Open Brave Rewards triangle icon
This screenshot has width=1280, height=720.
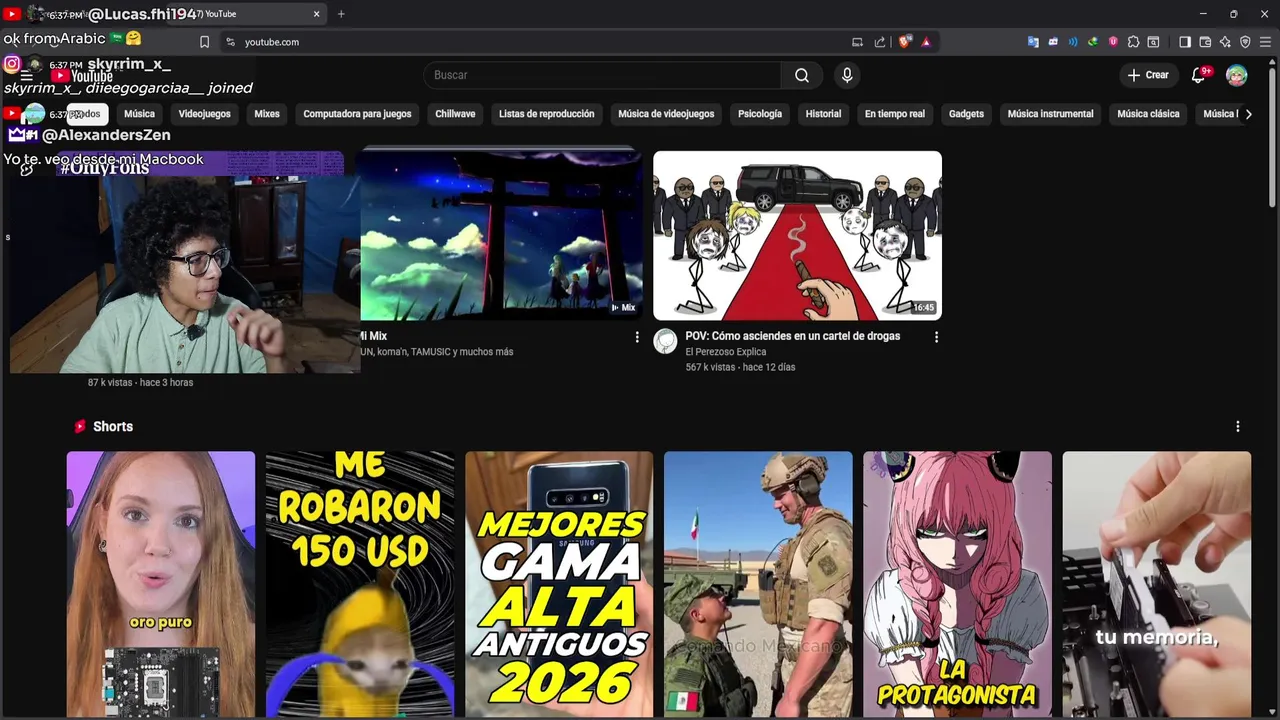pyautogui.click(x=926, y=42)
